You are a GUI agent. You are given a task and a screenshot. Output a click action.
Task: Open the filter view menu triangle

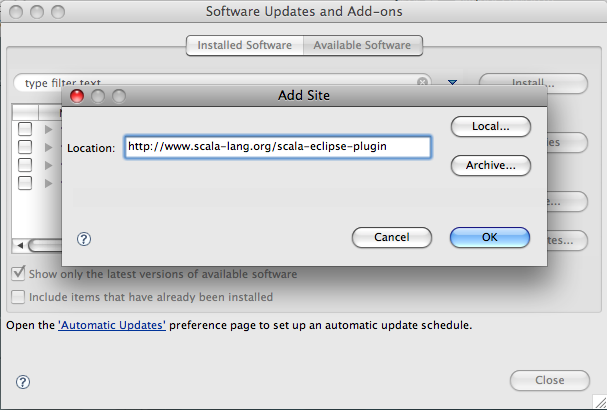452,83
